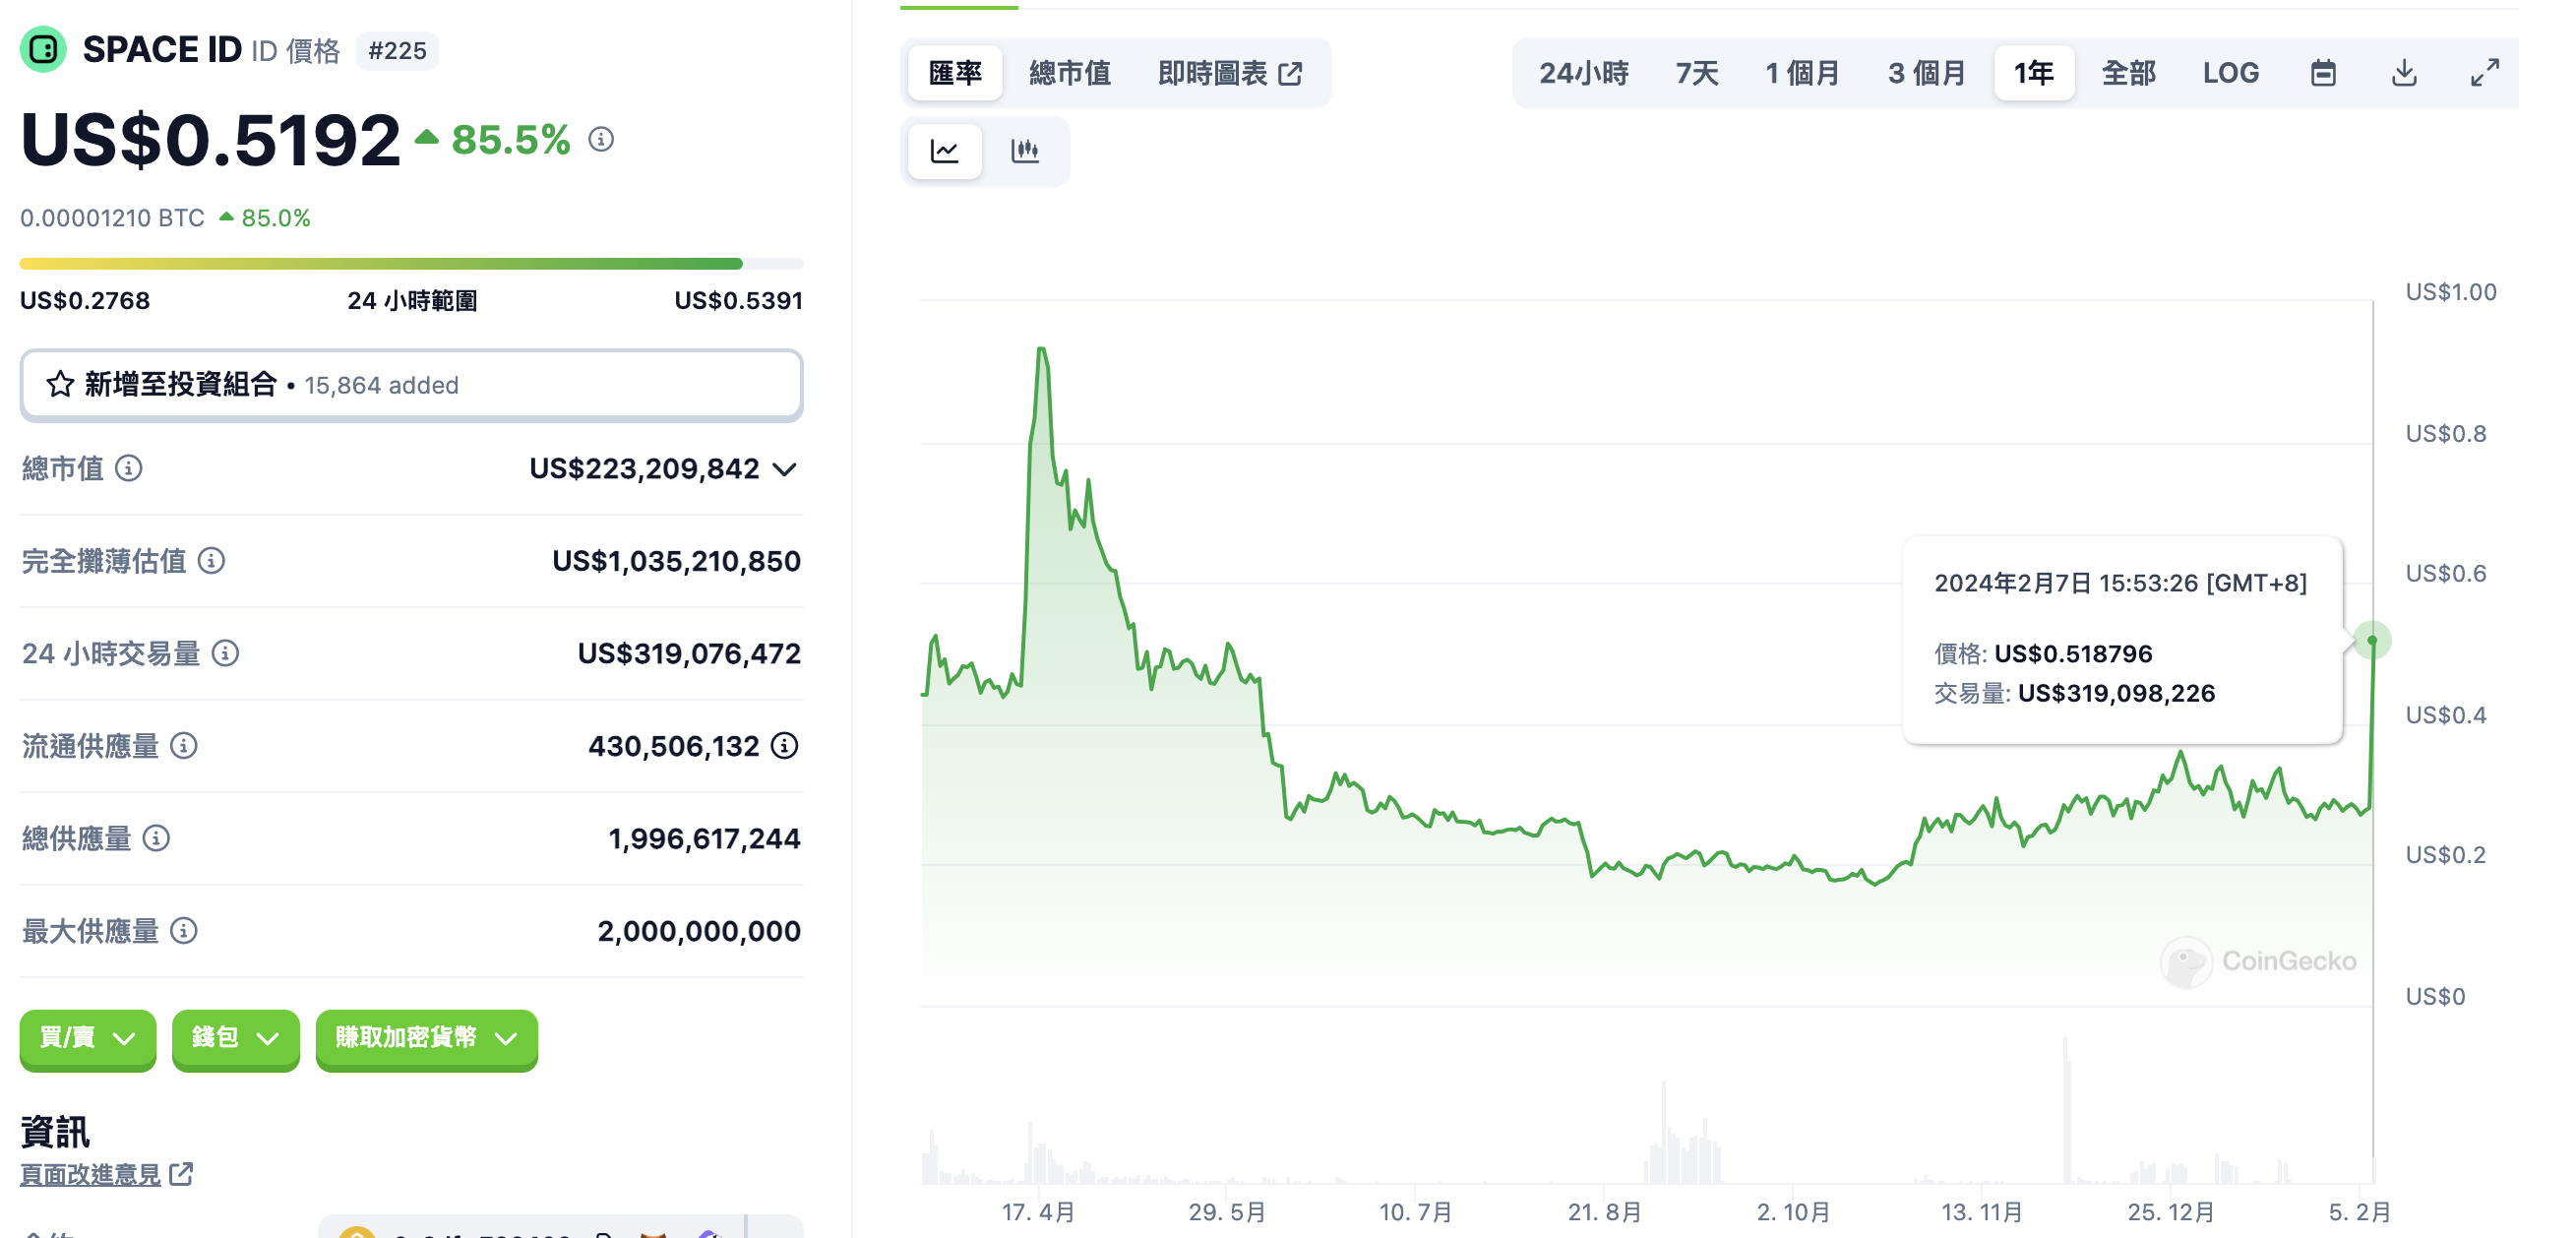
Task: Open the 錢包 dropdown
Action: (235, 1038)
